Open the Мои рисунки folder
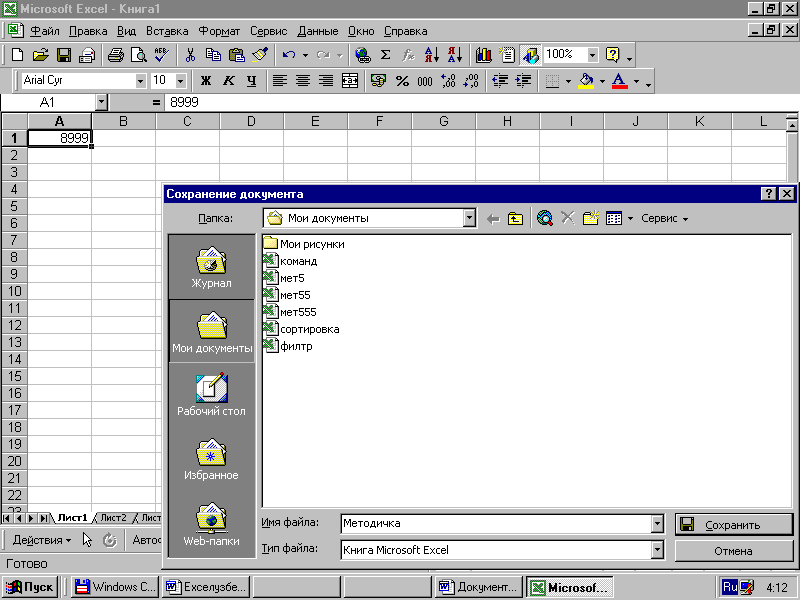The height and width of the screenshot is (600, 800). coord(304,244)
